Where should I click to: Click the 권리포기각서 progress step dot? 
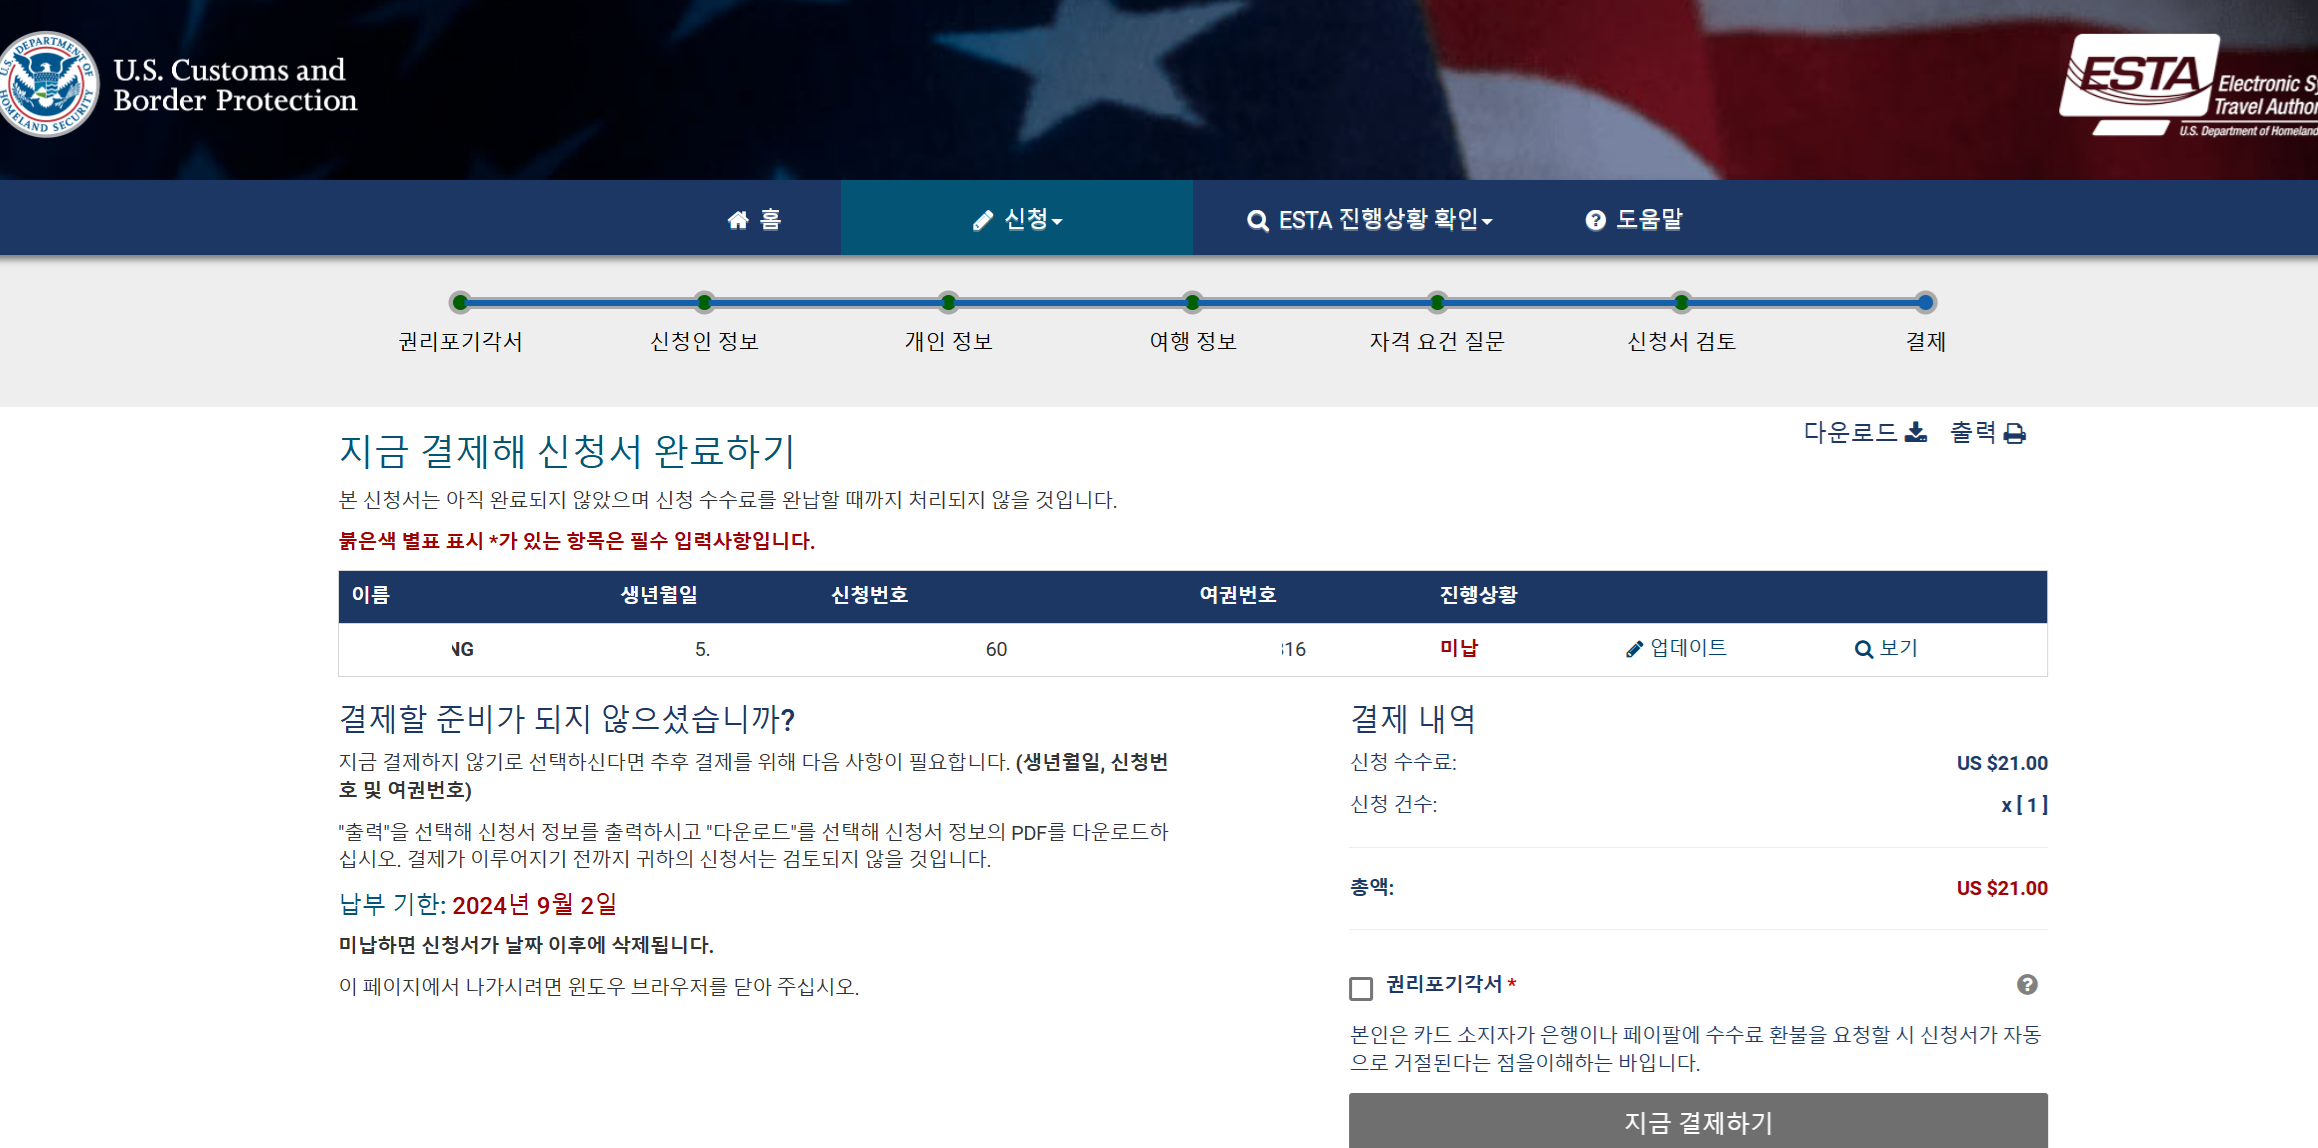coord(460,302)
